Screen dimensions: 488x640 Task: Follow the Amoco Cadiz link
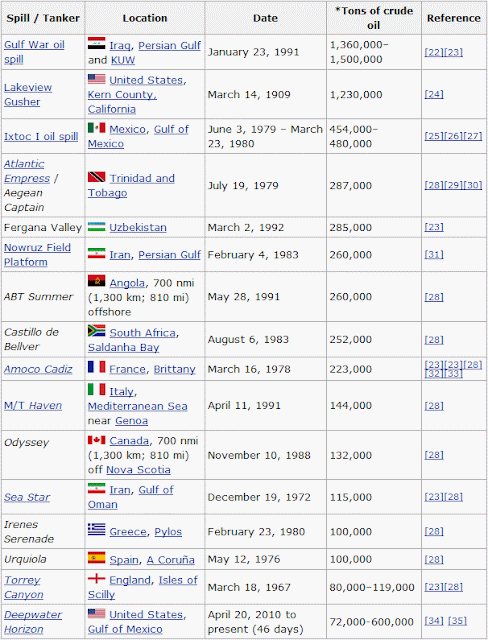coord(38,369)
